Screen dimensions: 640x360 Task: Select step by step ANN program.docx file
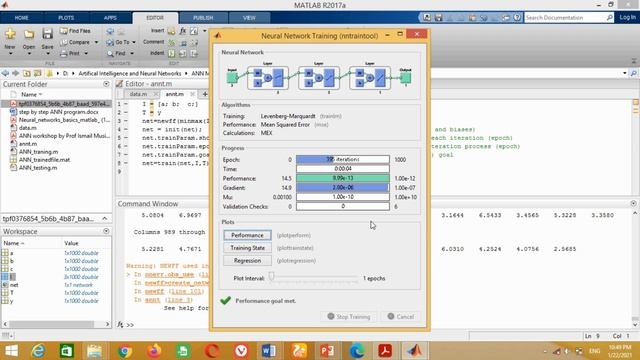(58, 112)
